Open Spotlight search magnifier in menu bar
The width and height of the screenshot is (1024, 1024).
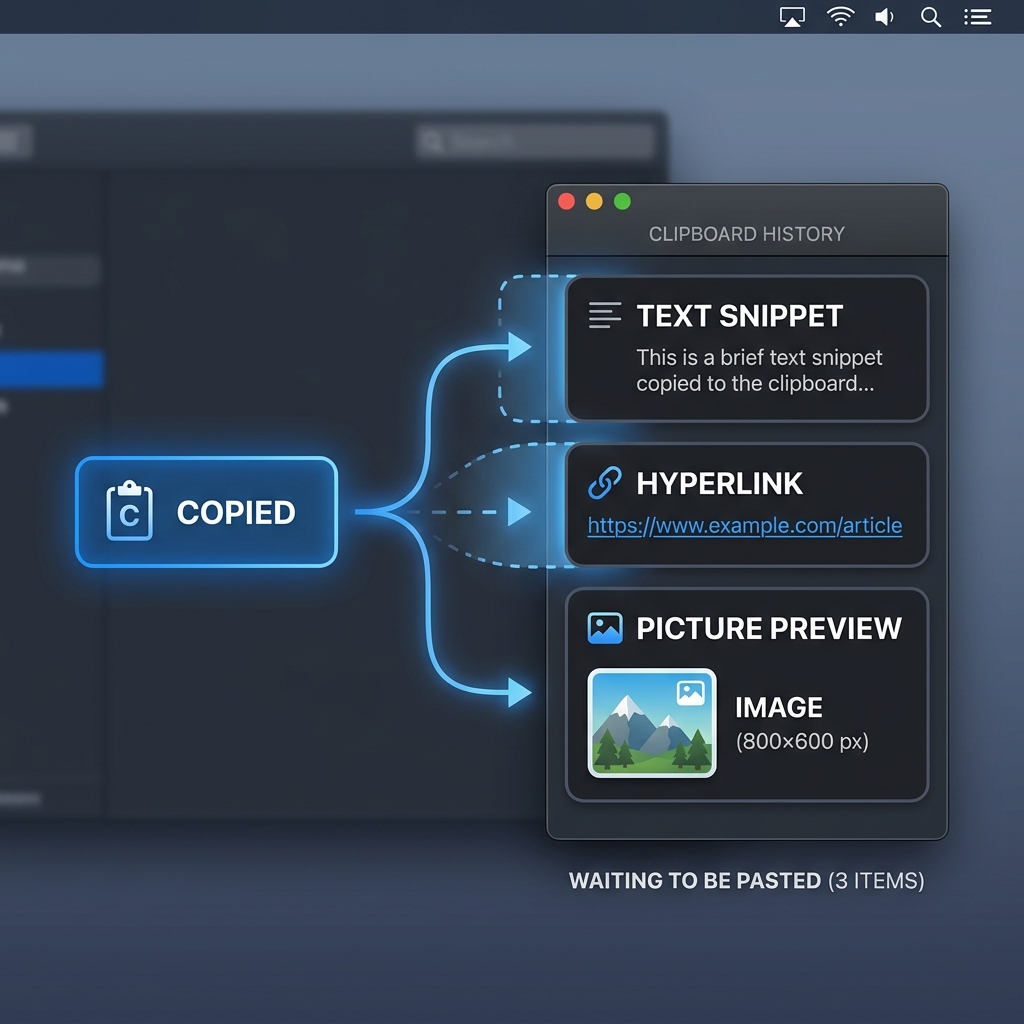coord(931,17)
